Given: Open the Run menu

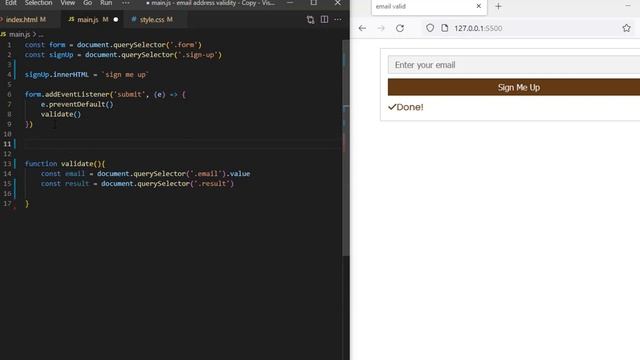Looking at the screenshot, I should point(106,3).
